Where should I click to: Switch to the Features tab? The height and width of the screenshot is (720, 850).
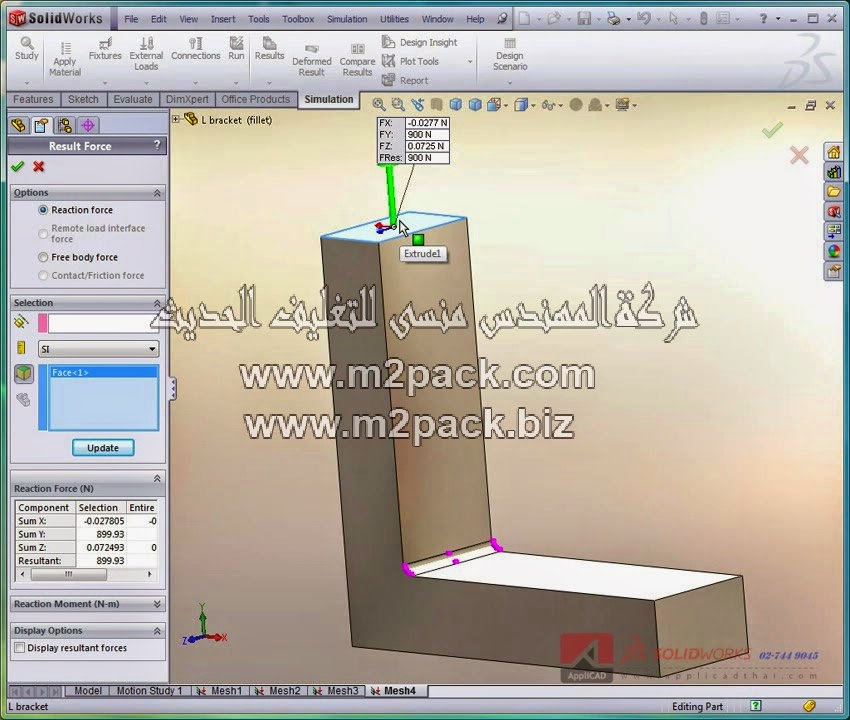point(33,99)
